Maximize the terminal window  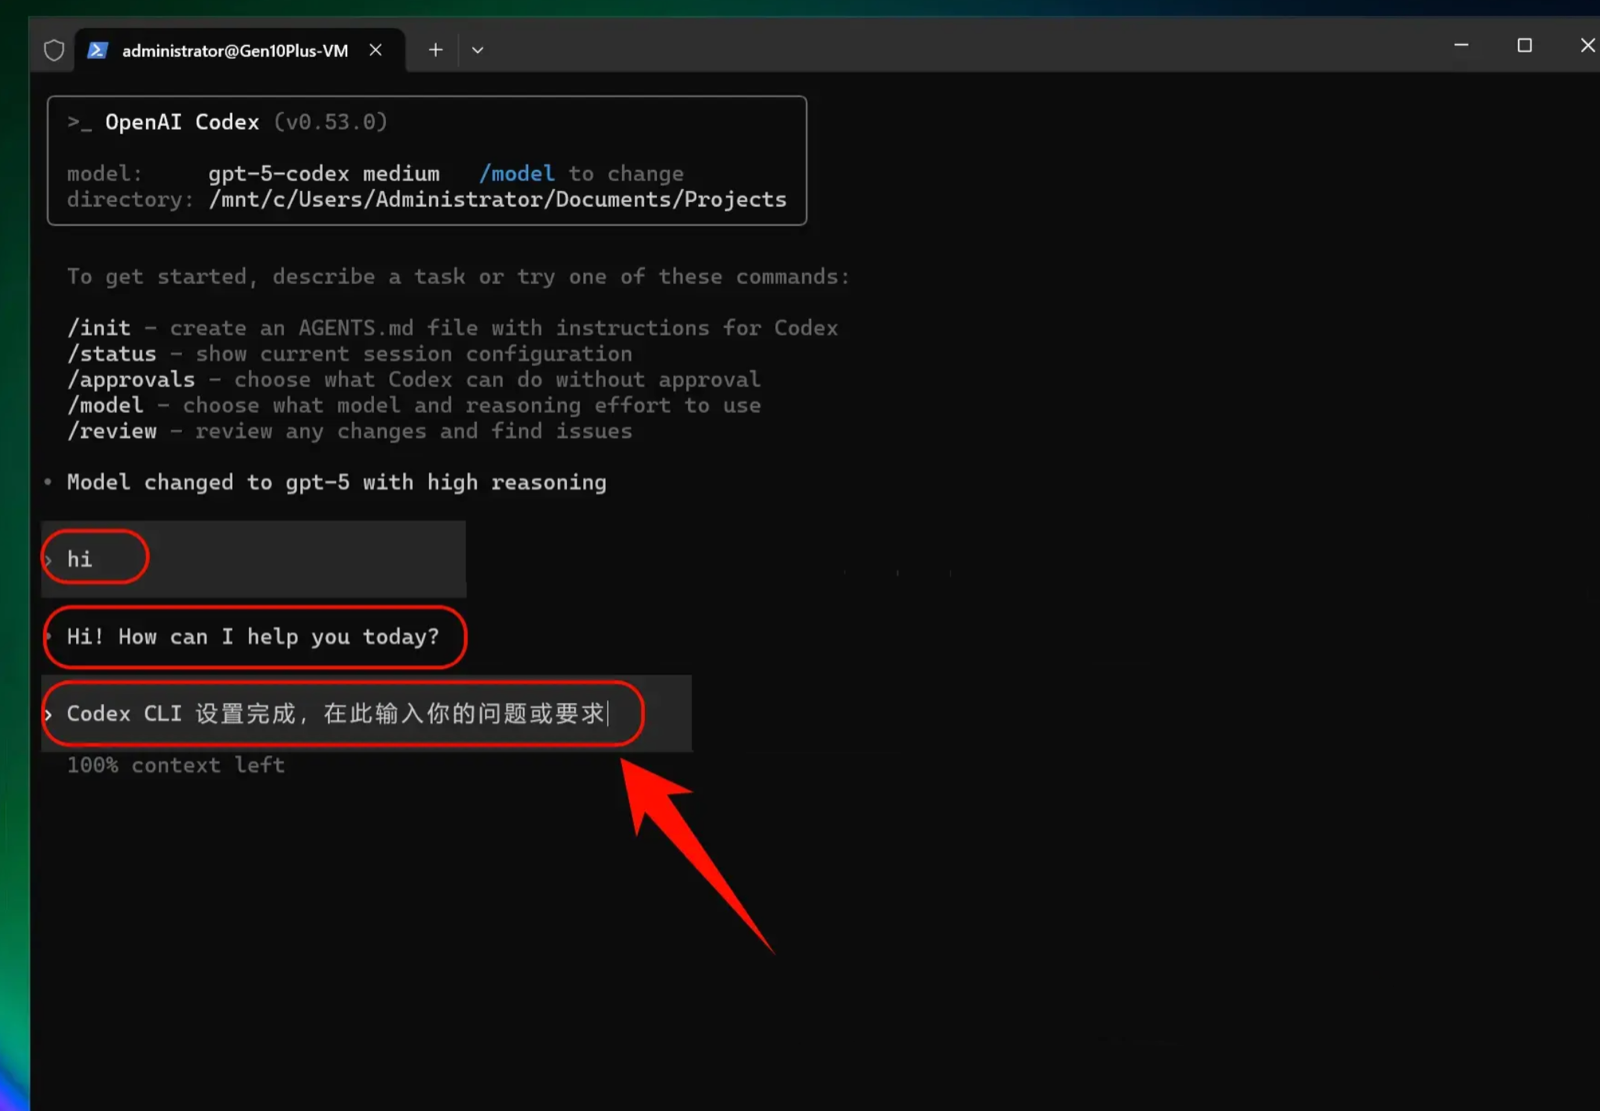(1524, 45)
